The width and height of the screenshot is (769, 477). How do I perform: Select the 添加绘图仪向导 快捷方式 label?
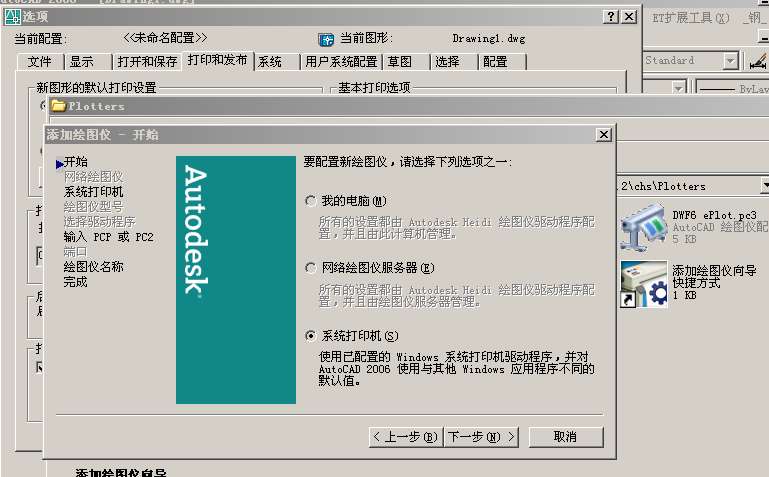(714, 276)
